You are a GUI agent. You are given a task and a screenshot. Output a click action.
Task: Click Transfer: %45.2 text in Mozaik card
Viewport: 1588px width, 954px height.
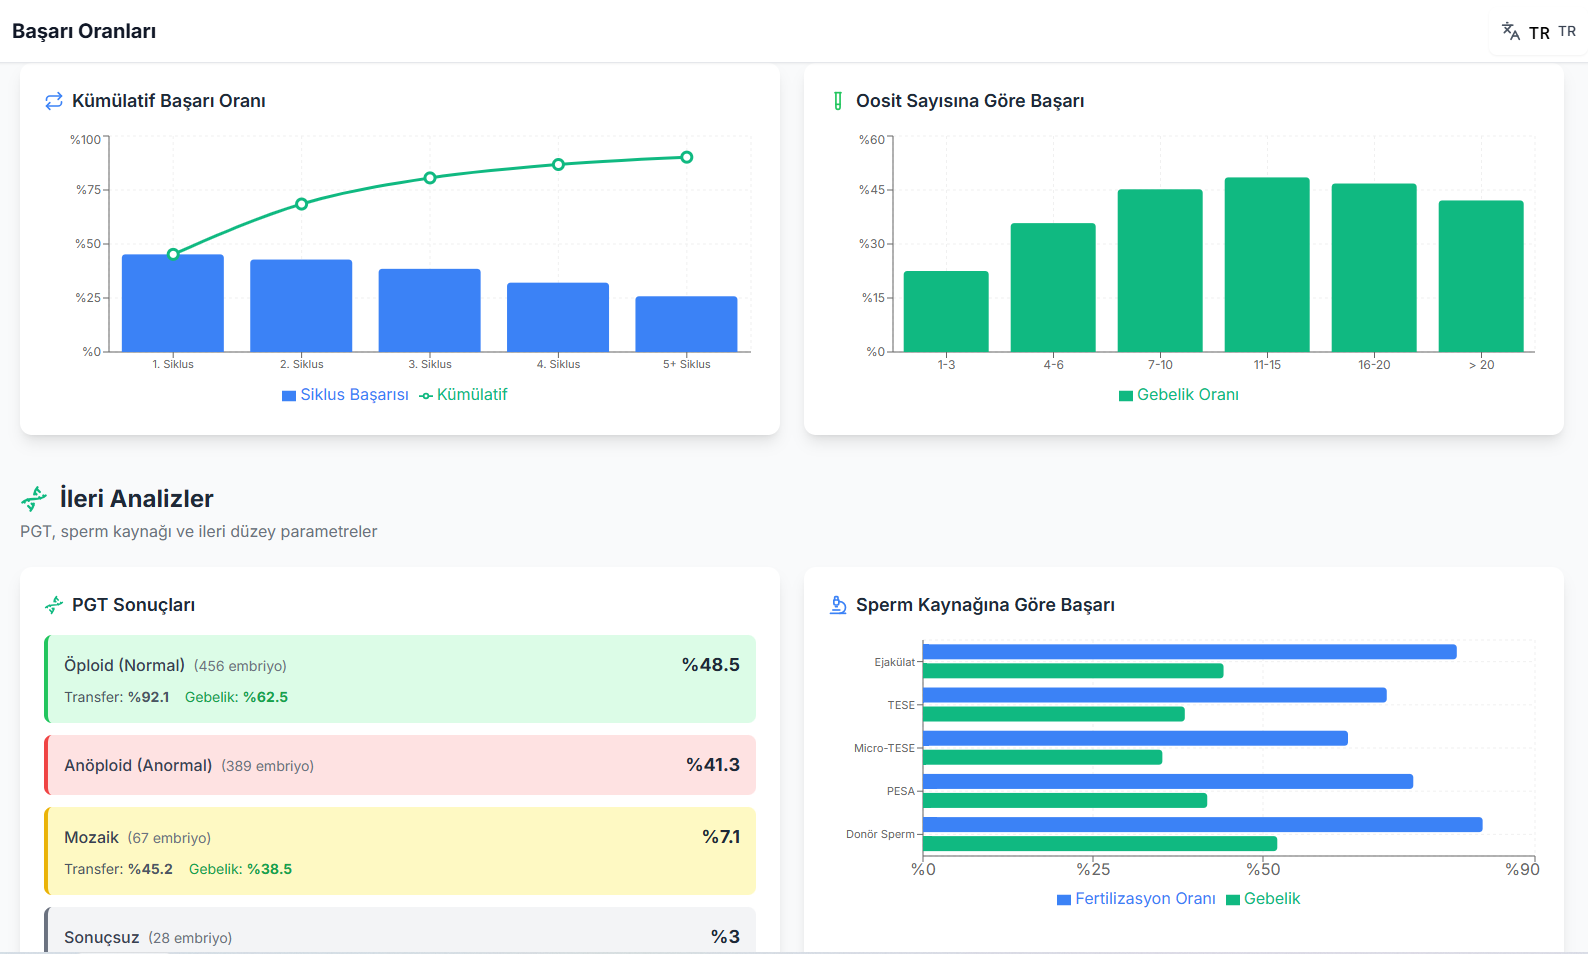[118, 869]
